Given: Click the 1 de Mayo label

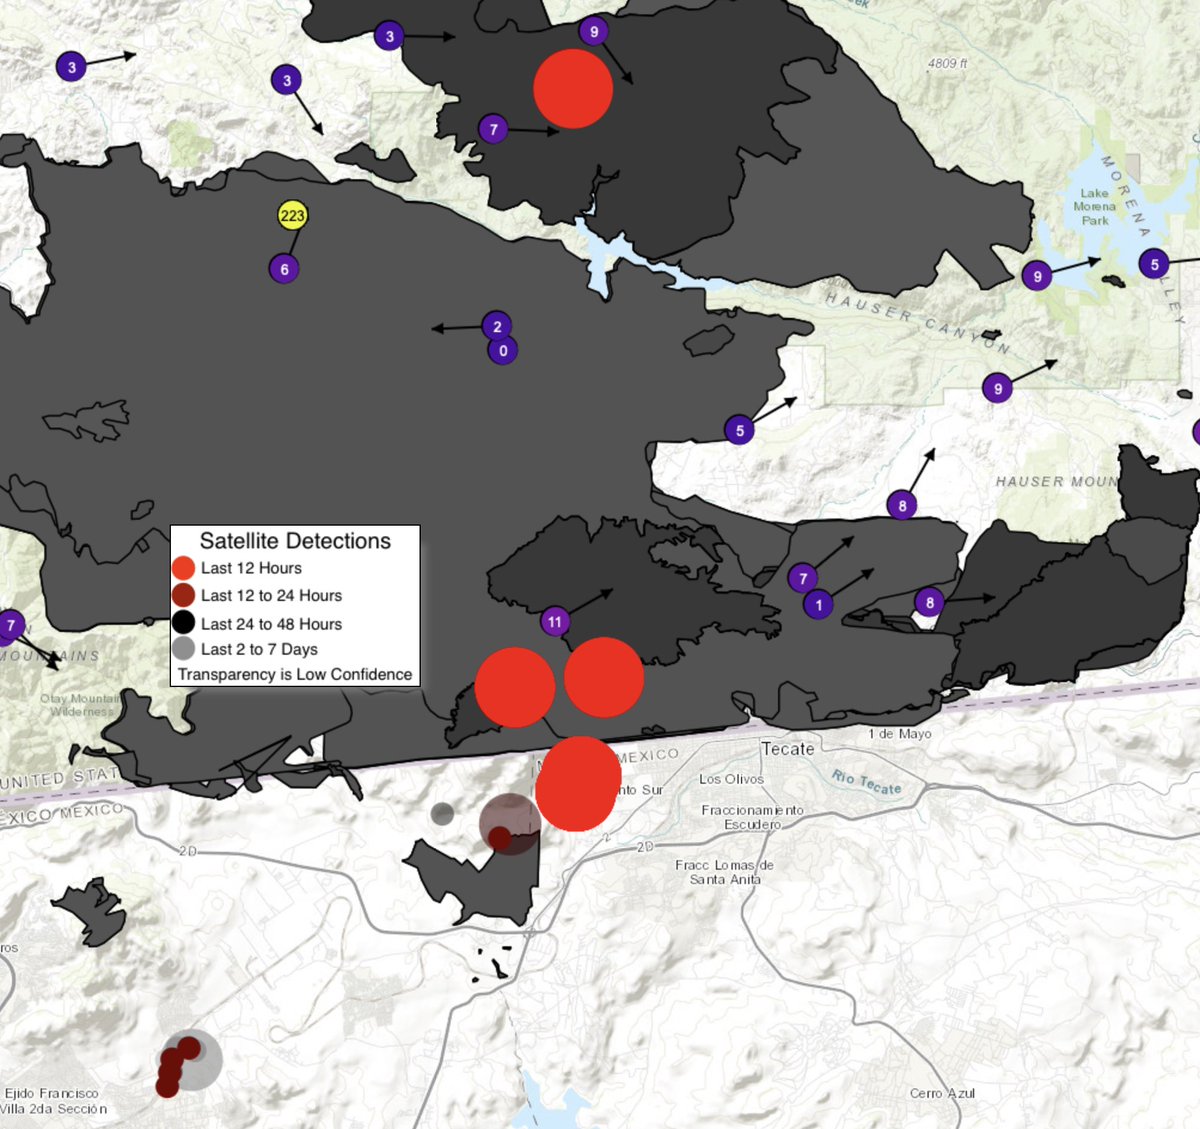Looking at the screenshot, I should point(900,734).
